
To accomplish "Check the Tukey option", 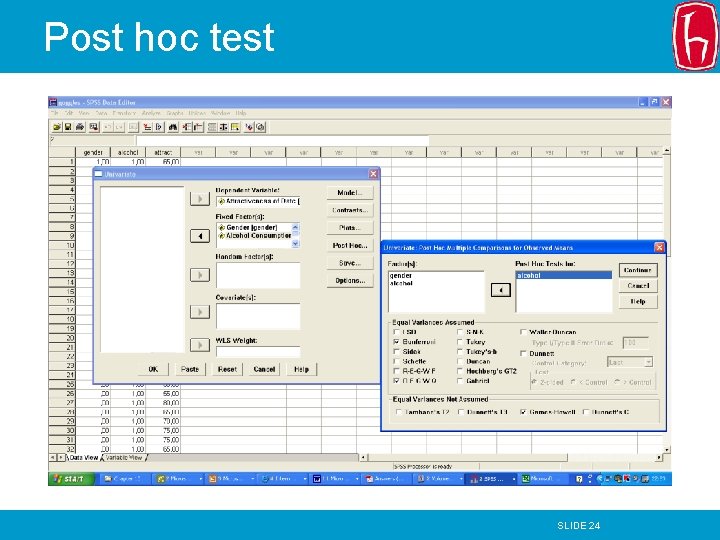I will [460, 342].
